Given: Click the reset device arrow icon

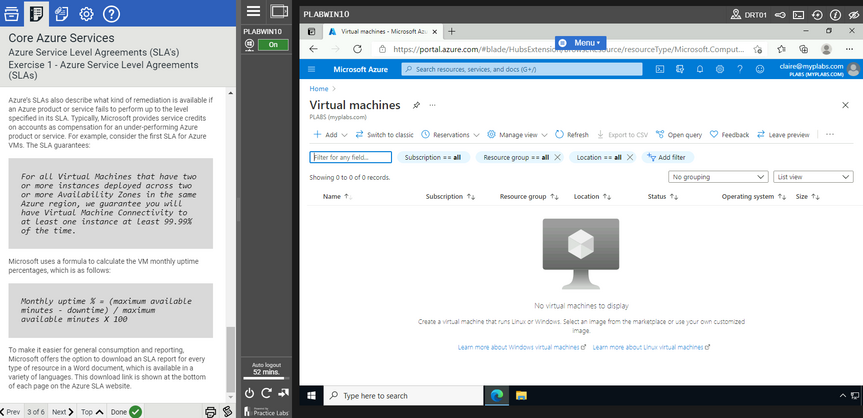Looking at the screenshot, I should pos(284,393).
